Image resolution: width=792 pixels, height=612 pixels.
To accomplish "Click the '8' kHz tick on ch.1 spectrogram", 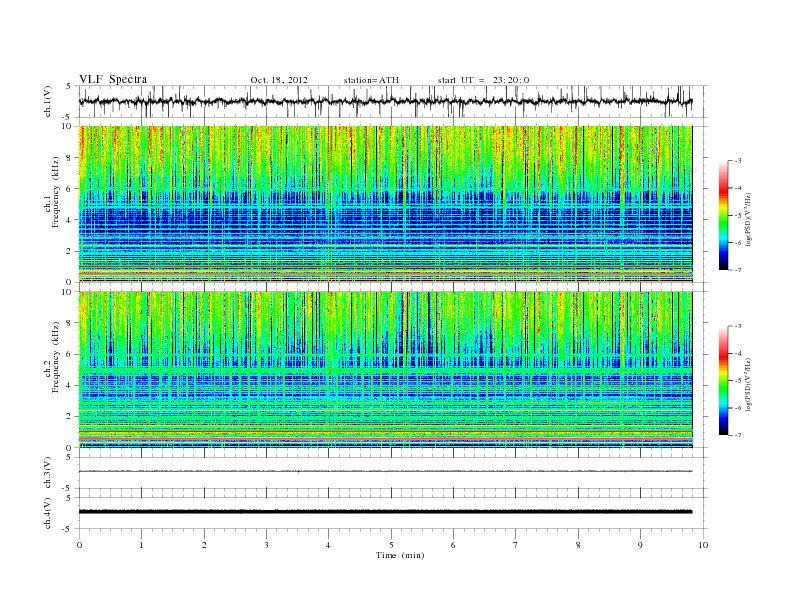I will pos(70,158).
